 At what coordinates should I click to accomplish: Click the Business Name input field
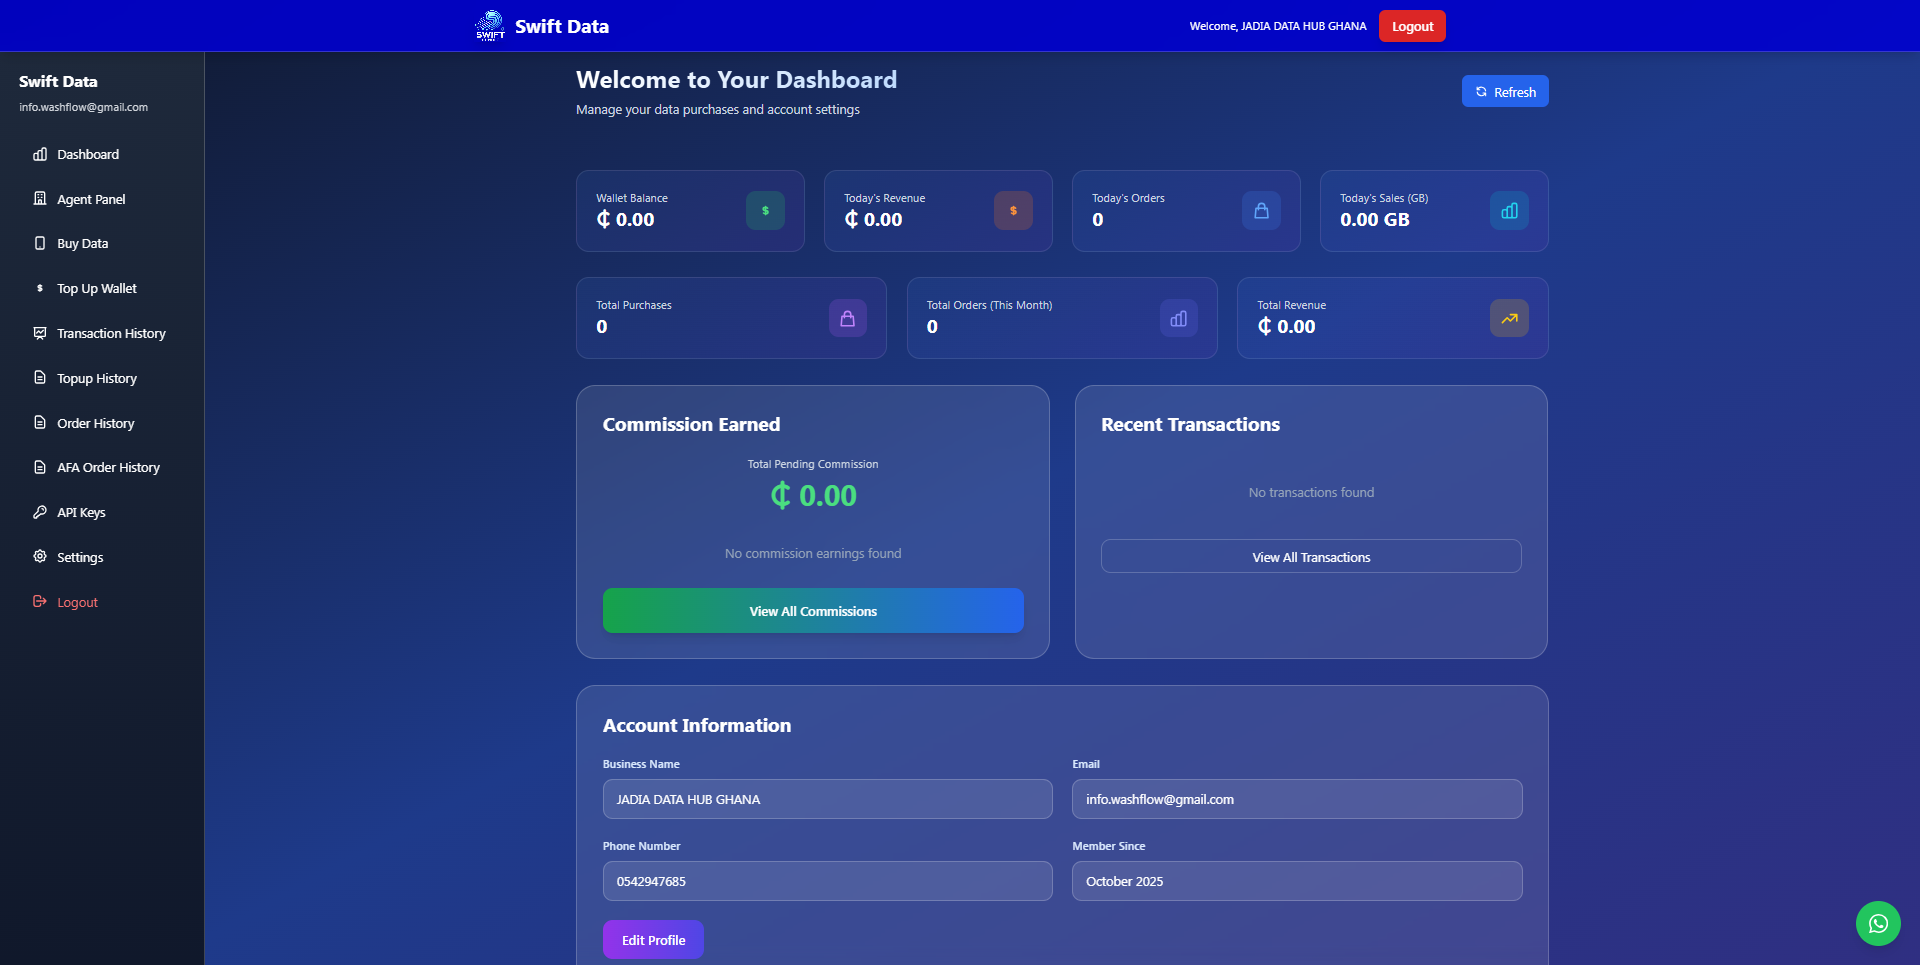pos(827,799)
